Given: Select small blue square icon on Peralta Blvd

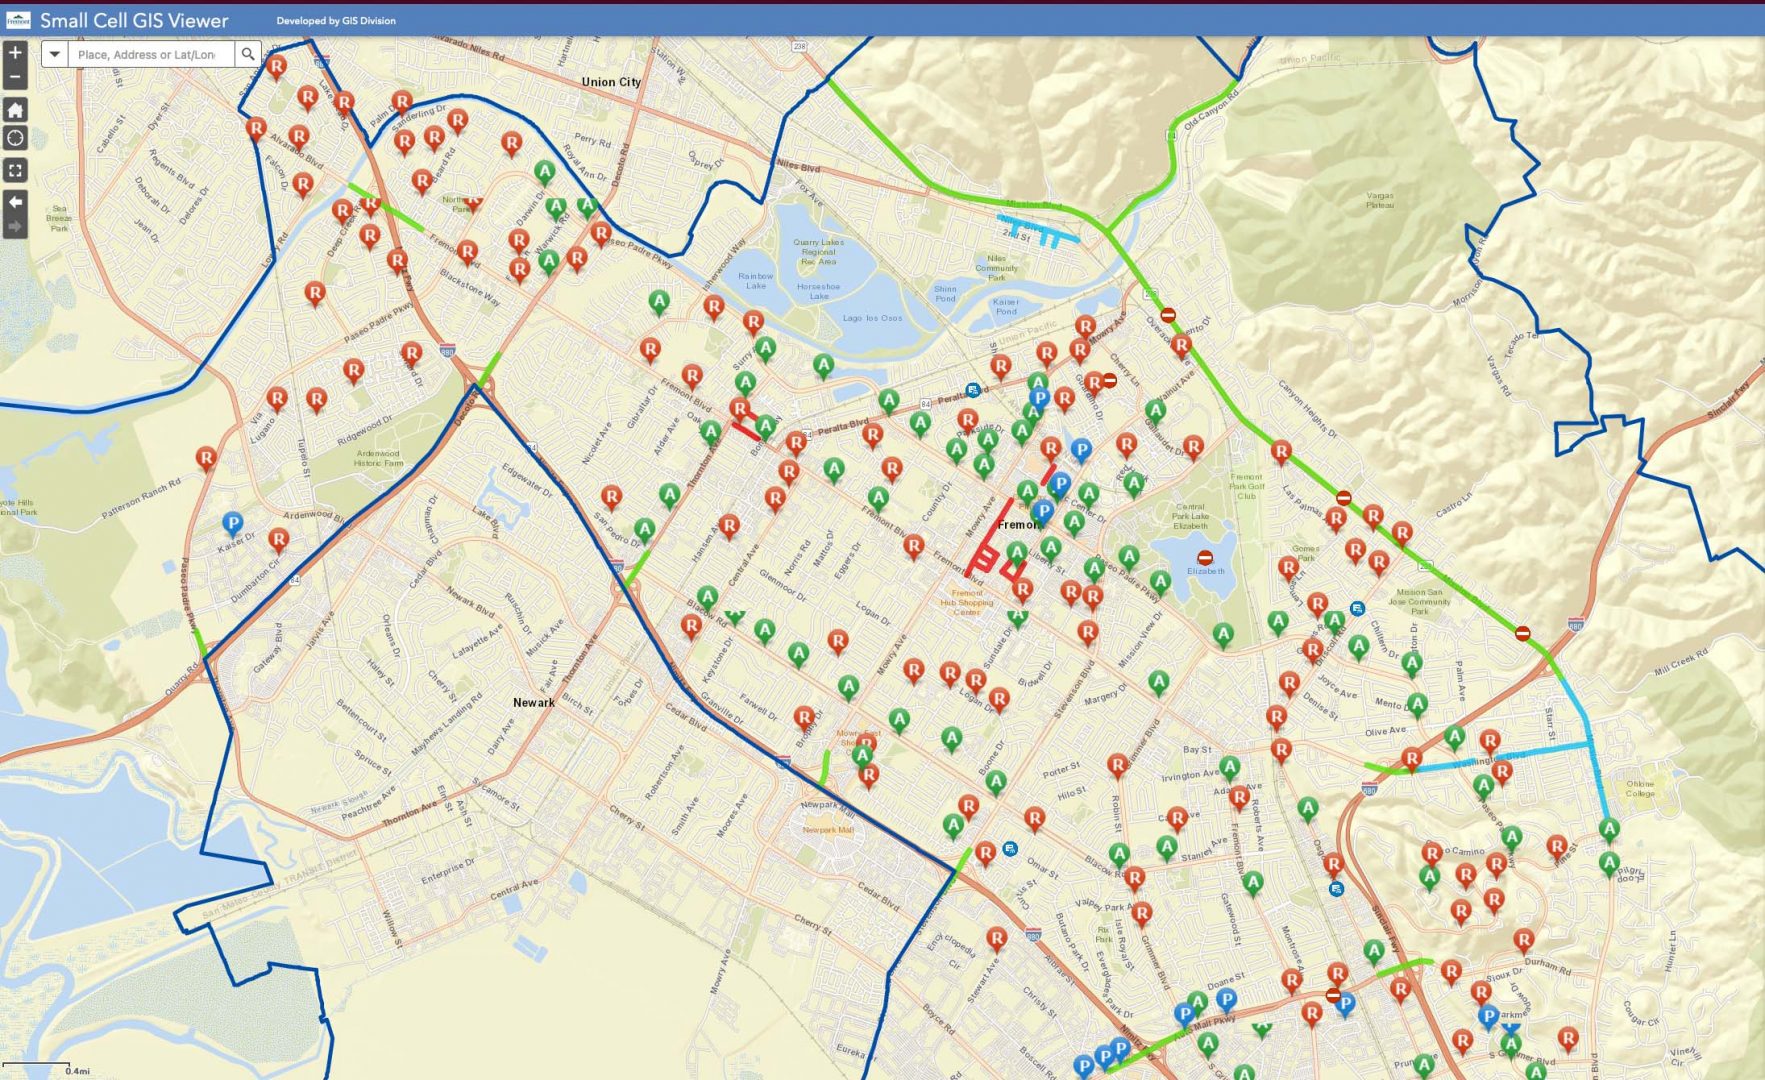Looking at the screenshot, I should click(x=972, y=390).
